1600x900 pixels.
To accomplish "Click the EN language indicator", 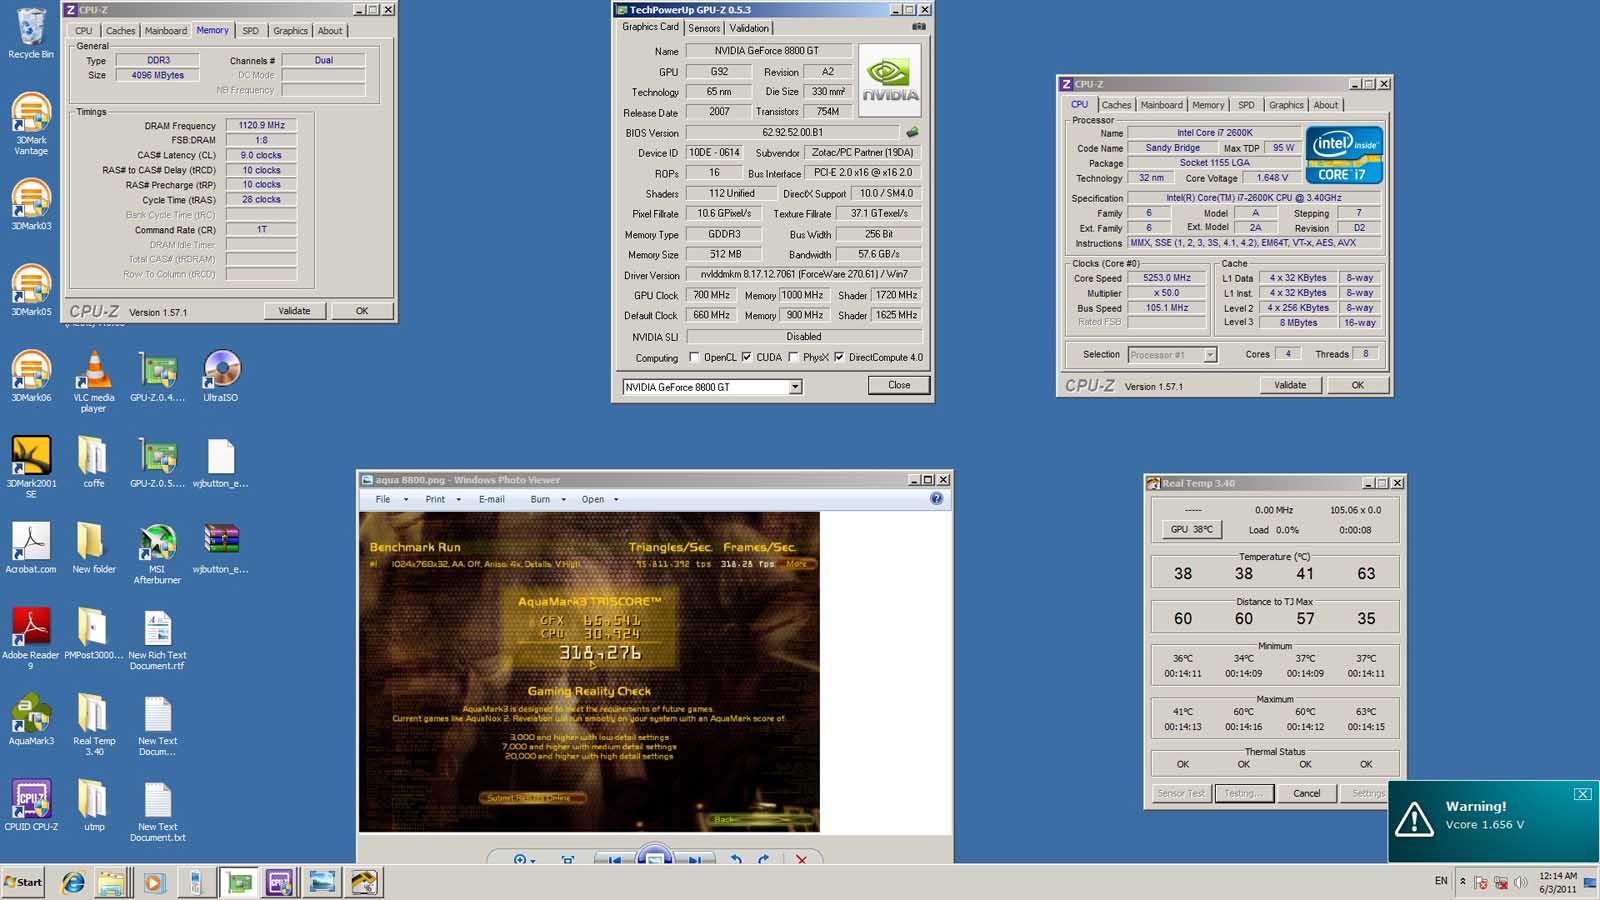I will coord(1441,881).
